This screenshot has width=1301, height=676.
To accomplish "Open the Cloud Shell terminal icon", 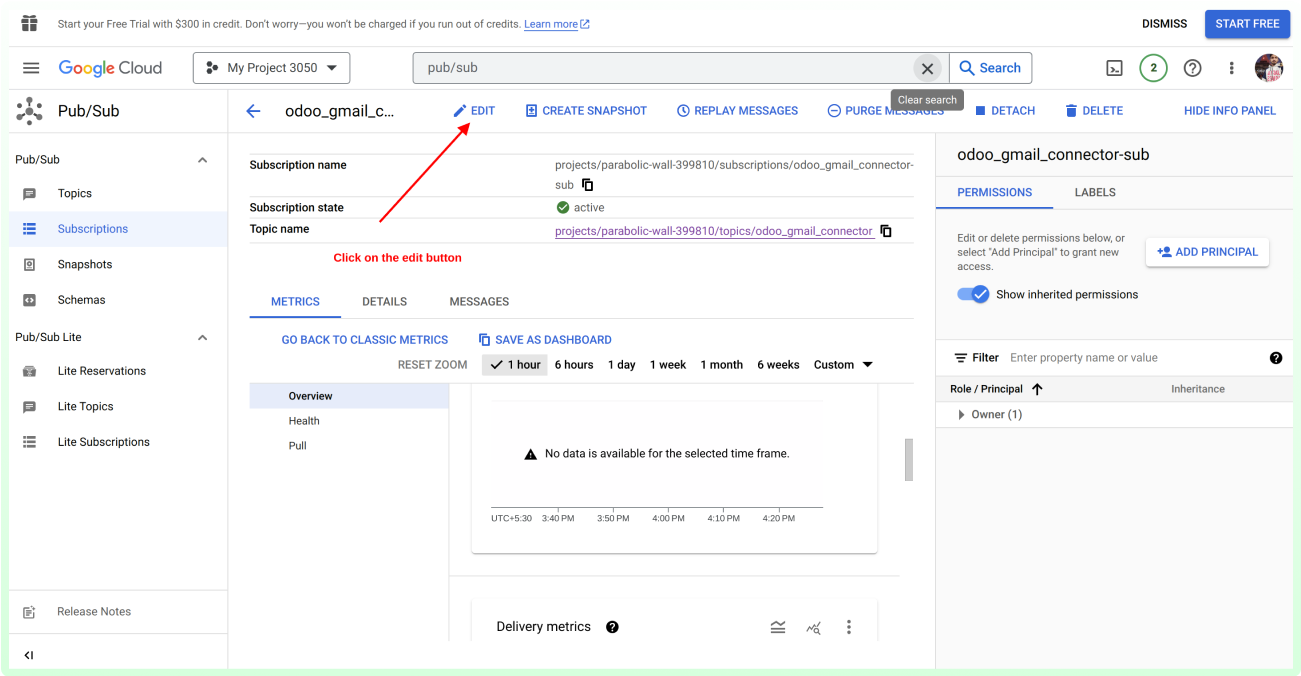I will [x=1114, y=68].
